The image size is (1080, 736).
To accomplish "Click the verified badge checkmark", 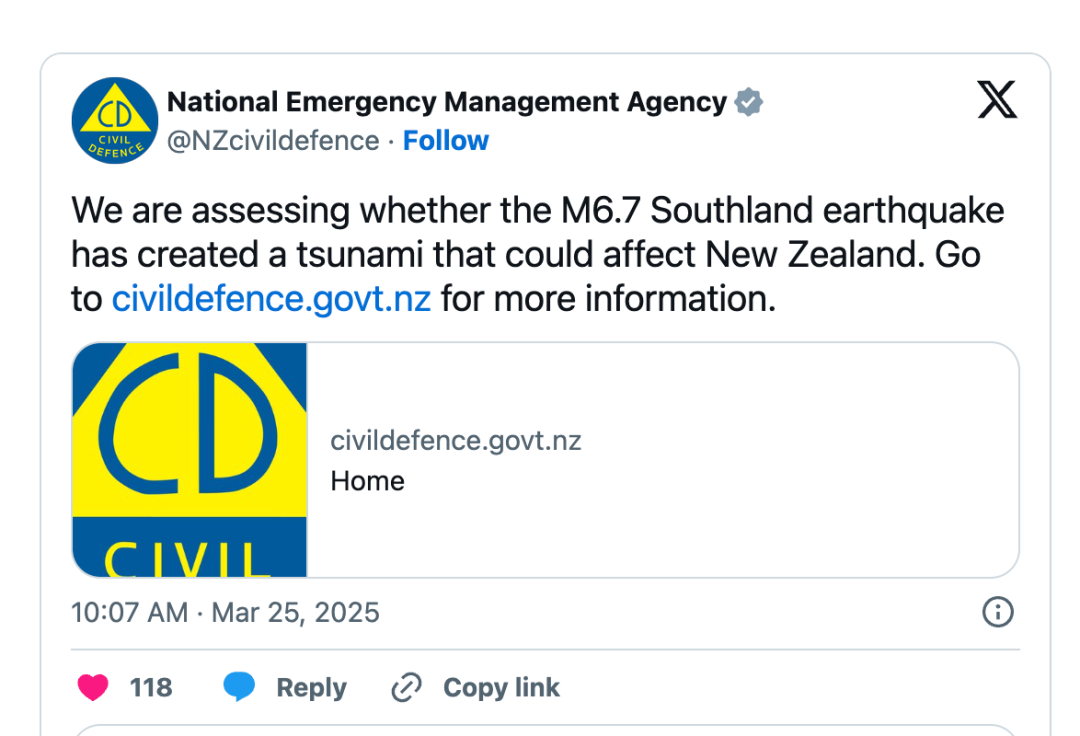I will [x=748, y=102].
